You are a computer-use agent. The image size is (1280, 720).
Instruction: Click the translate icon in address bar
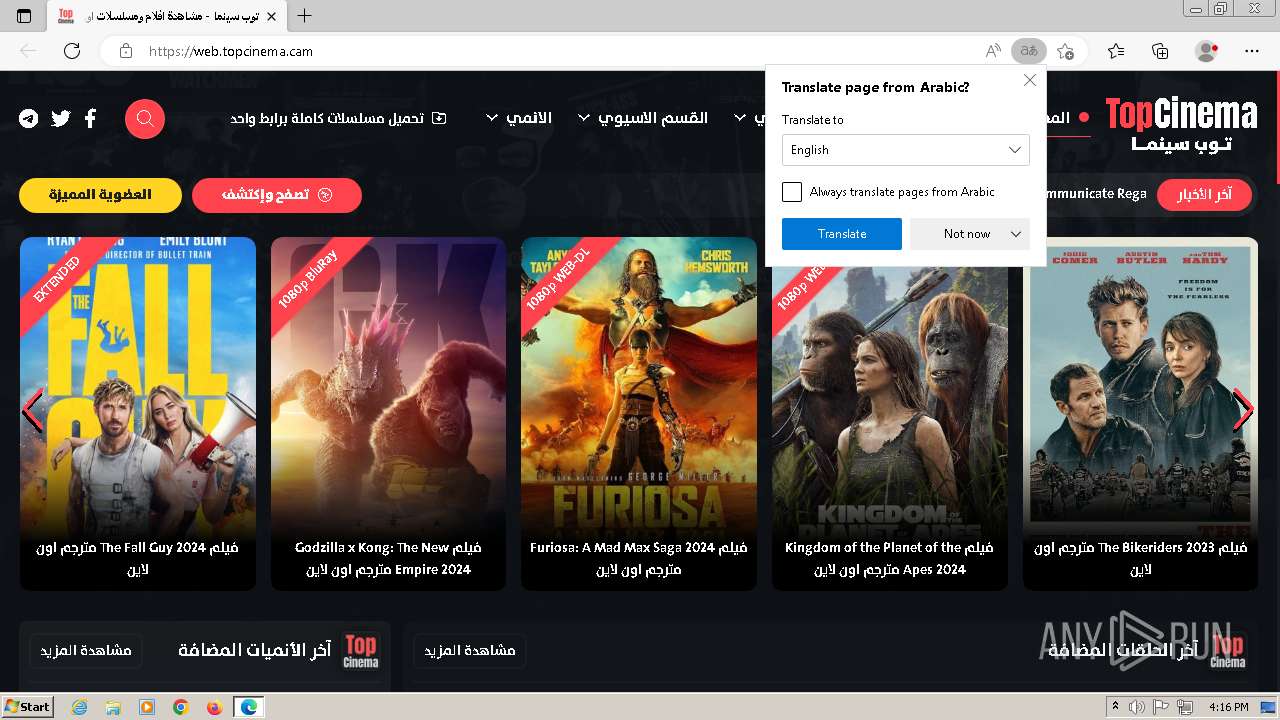(1028, 51)
